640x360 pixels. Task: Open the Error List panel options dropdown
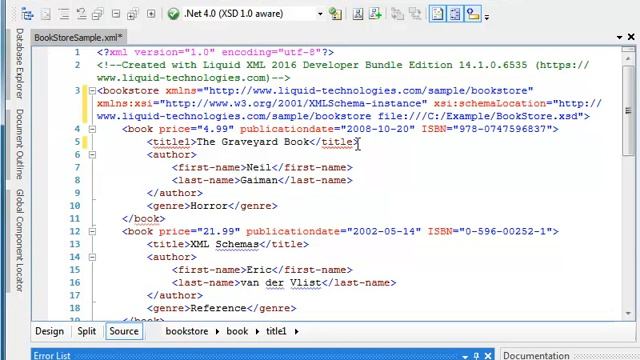[465, 356]
